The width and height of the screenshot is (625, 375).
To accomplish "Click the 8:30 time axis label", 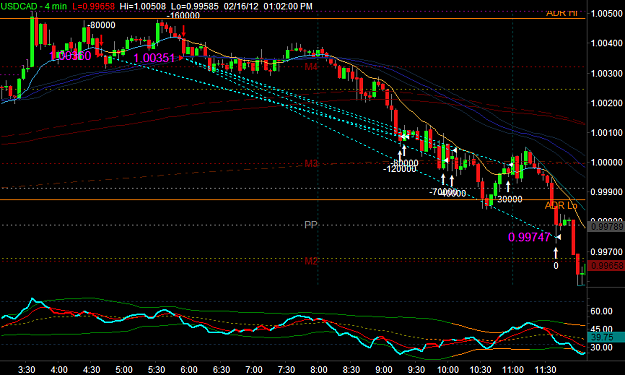I will click(351, 370).
